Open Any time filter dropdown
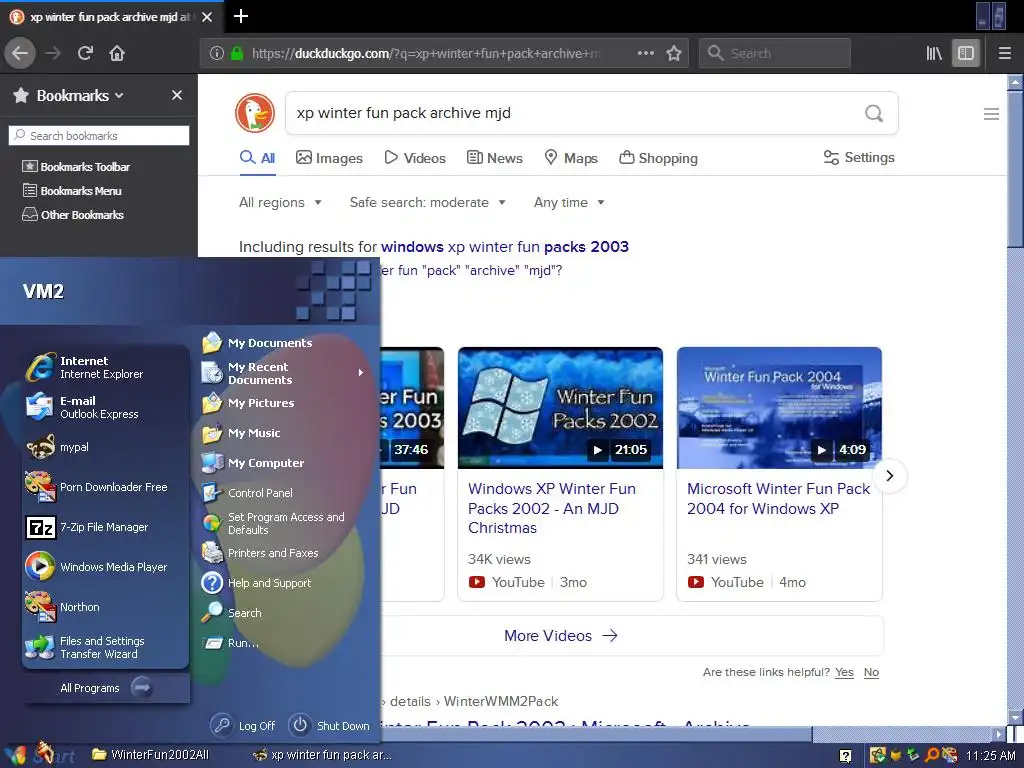The width and height of the screenshot is (1024, 768). click(x=569, y=202)
